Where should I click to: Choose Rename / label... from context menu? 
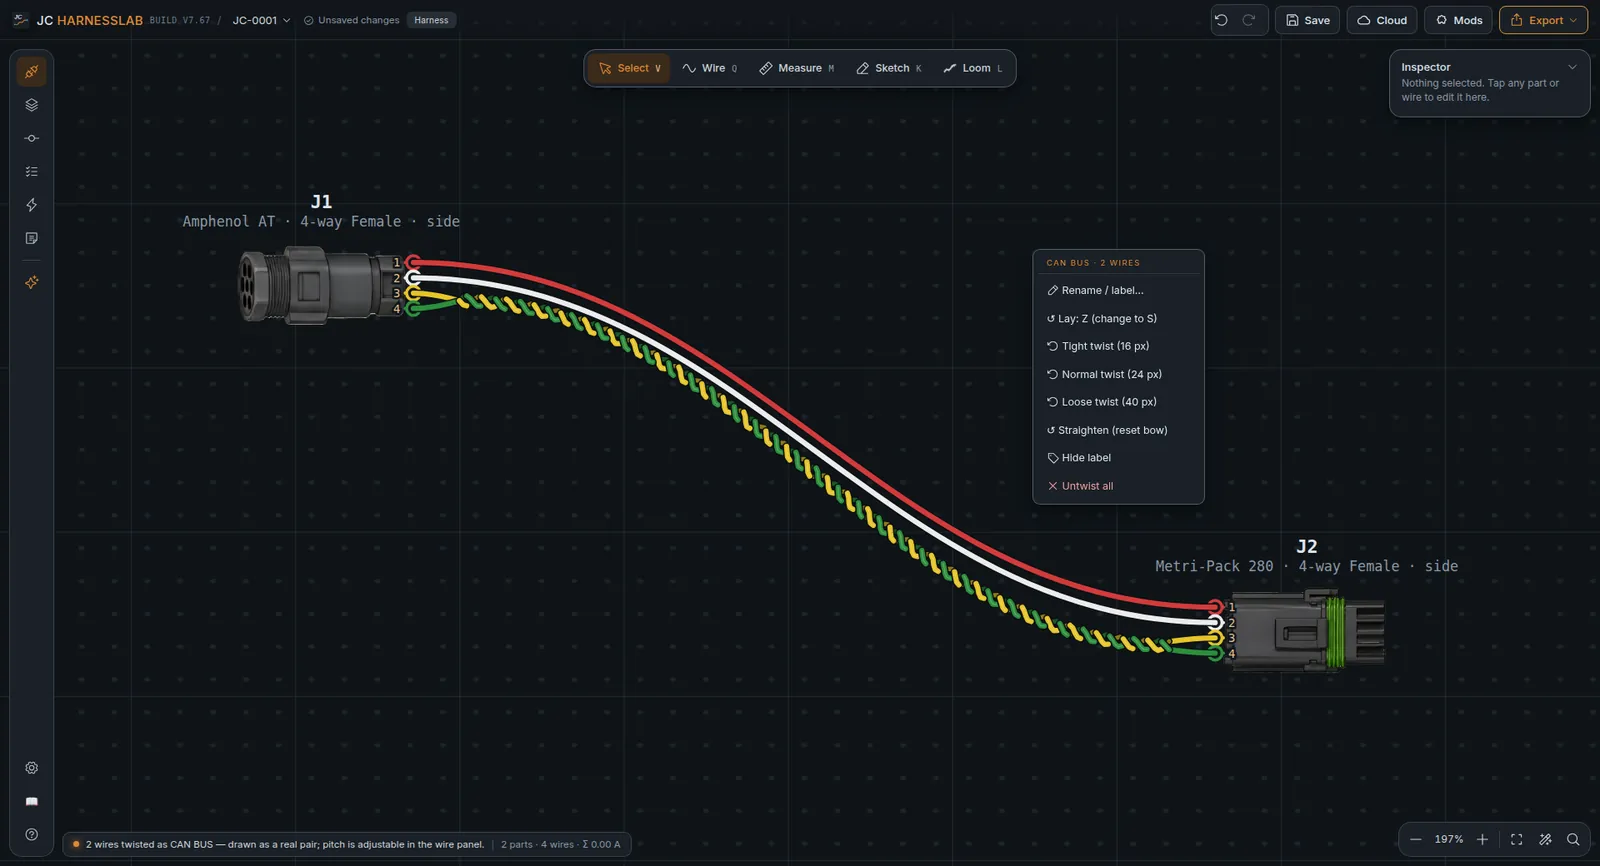pyautogui.click(x=1118, y=290)
